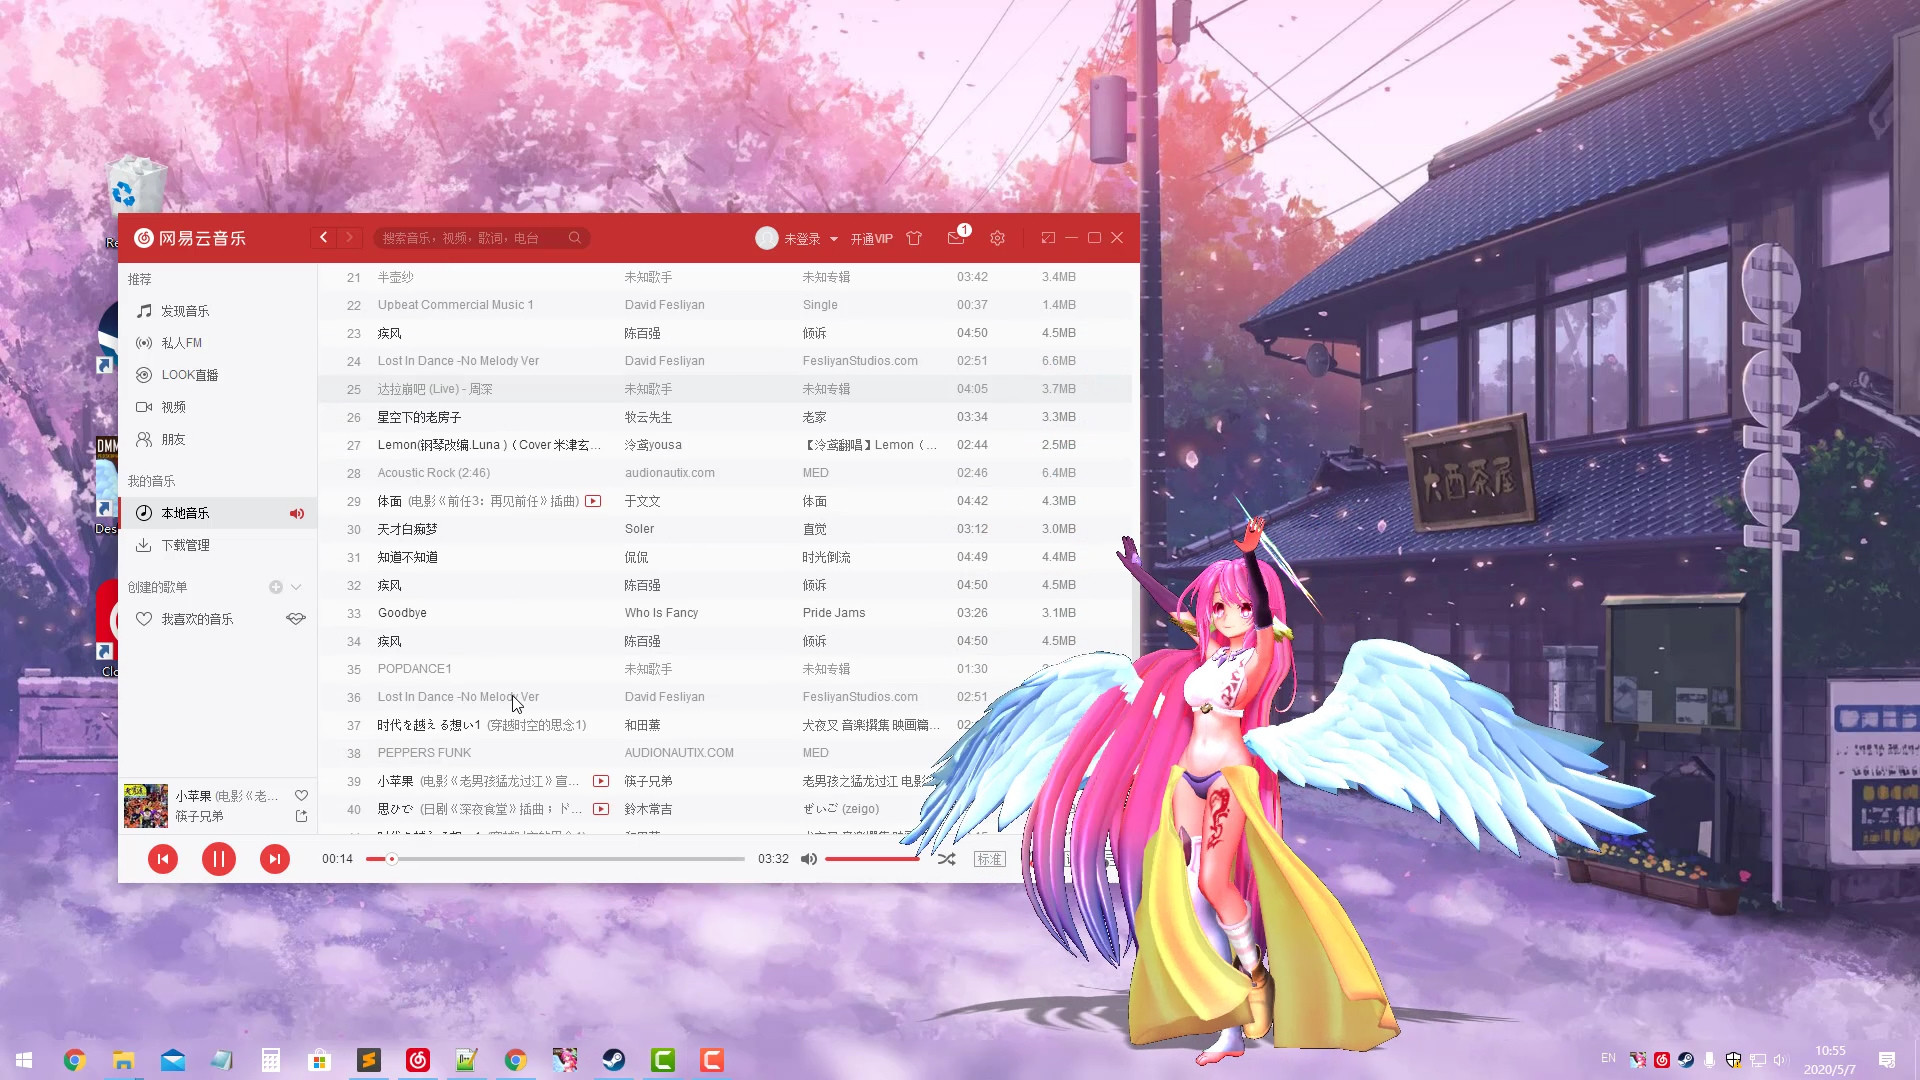Toggle shuffle playback mode icon

pyautogui.click(x=946, y=859)
